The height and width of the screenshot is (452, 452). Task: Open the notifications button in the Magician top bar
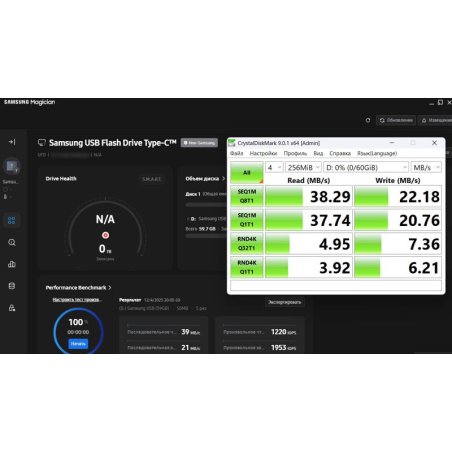pos(436,120)
